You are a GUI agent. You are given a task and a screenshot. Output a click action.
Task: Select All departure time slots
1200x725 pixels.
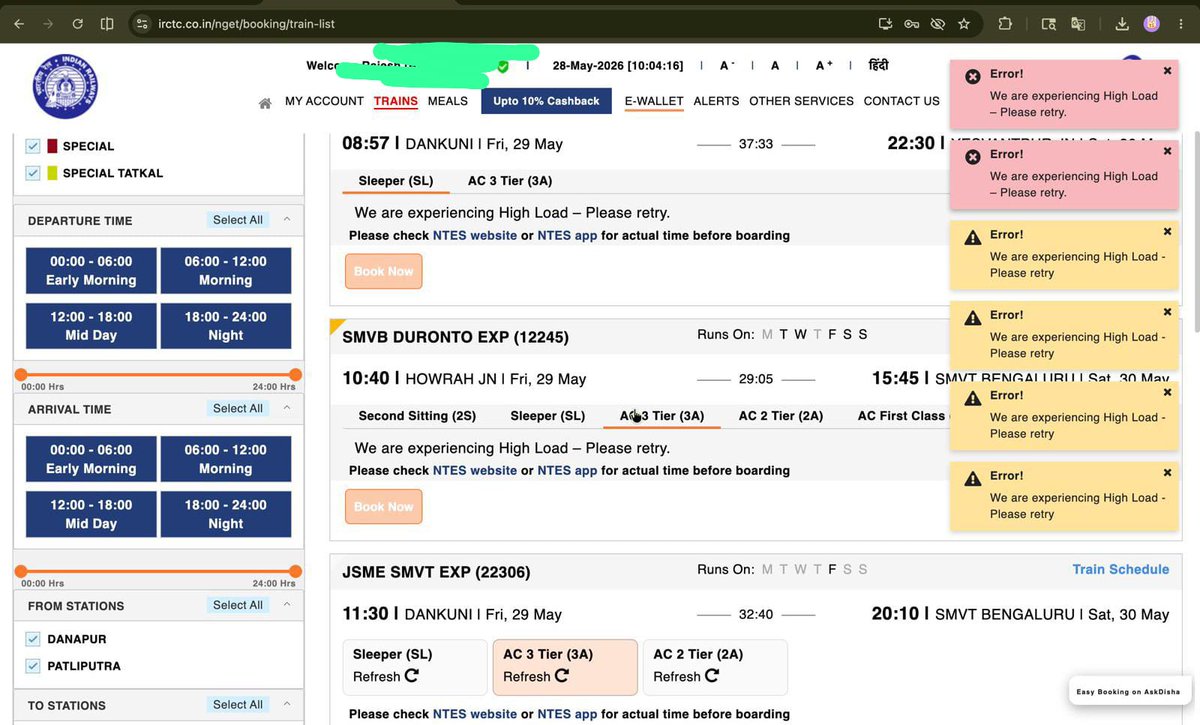[x=238, y=220]
